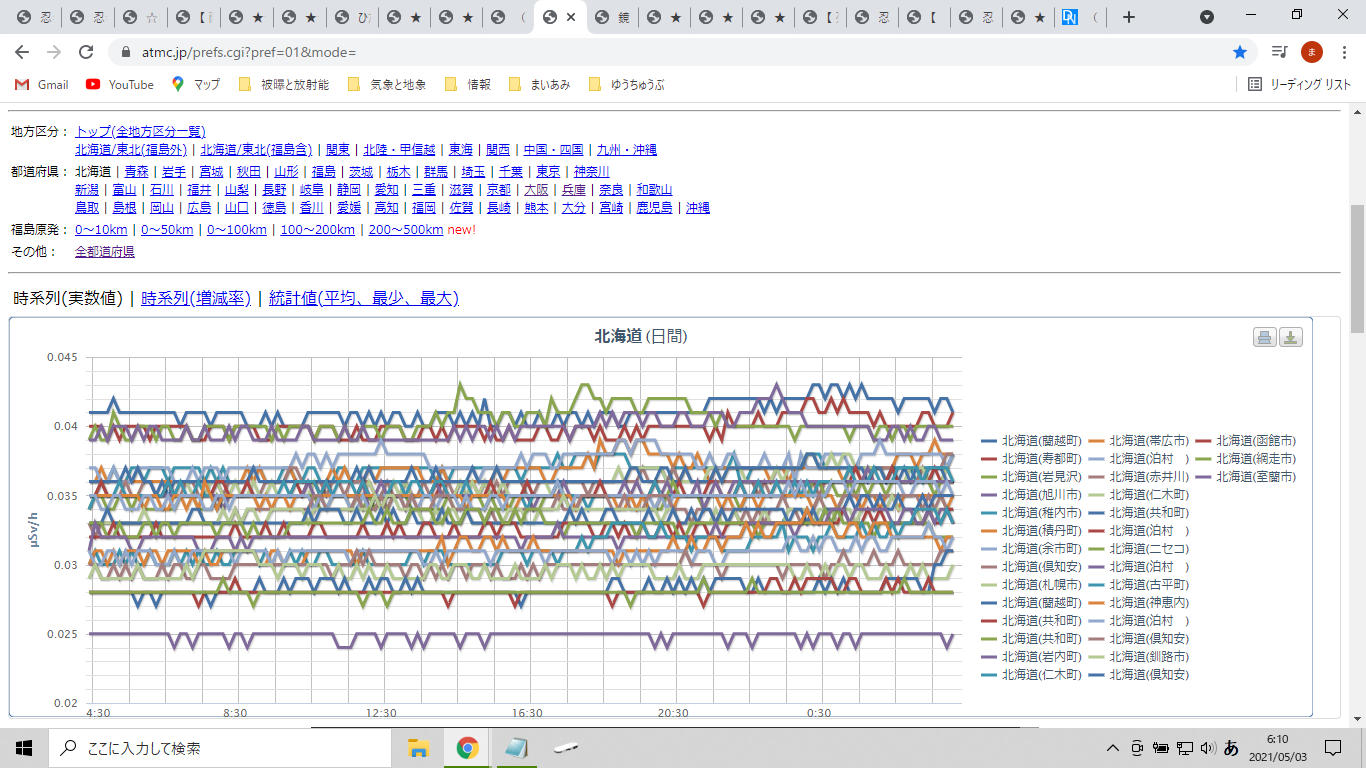Switch to 統計値(平均、最少、最大) view
The width and height of the screenshot is (1366, 768).
[x=364, y=298]
